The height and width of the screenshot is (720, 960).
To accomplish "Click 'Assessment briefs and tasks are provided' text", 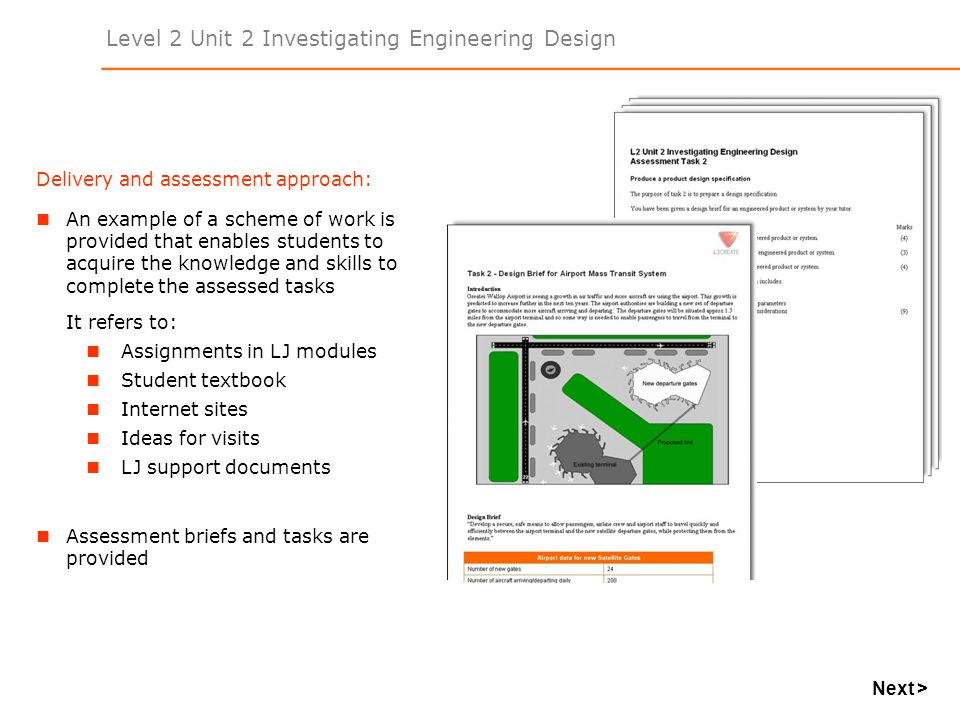I will [x=217, y=547].
